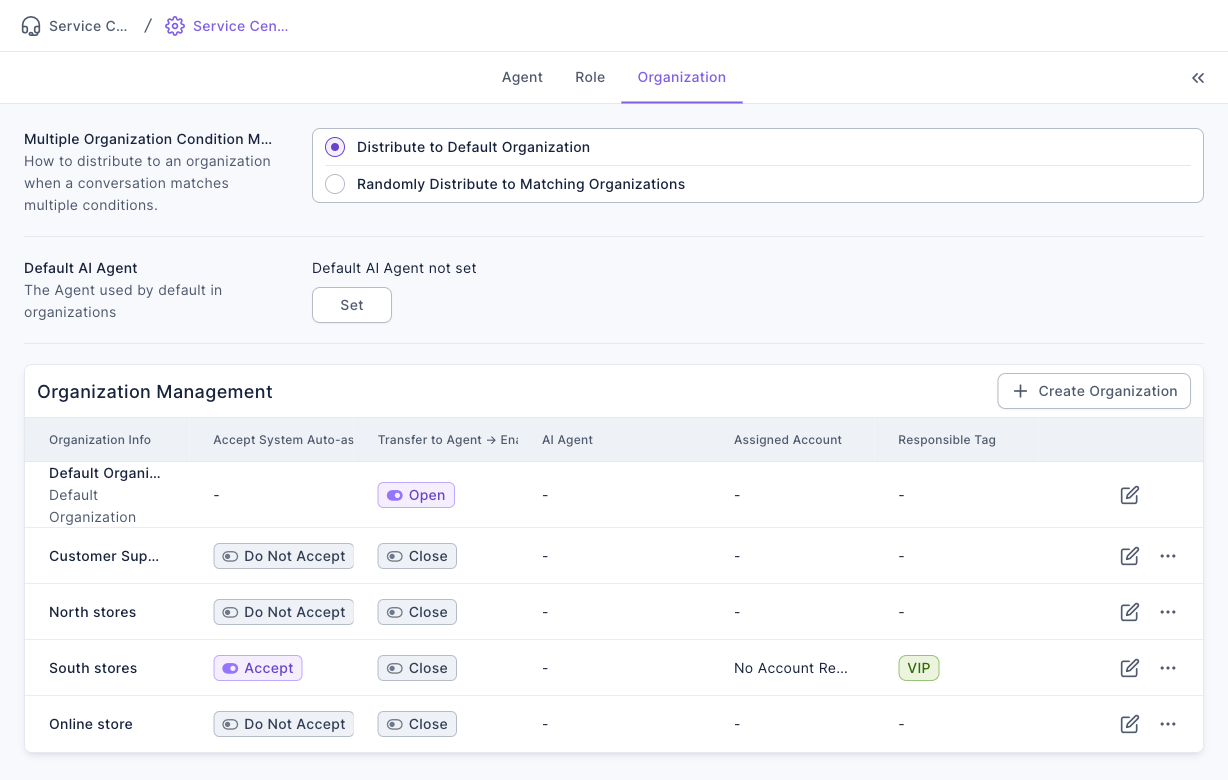Toggle Do Not Accept for Customer Support
Screen dimensions: 1228x780
click(x=283, y=556)
